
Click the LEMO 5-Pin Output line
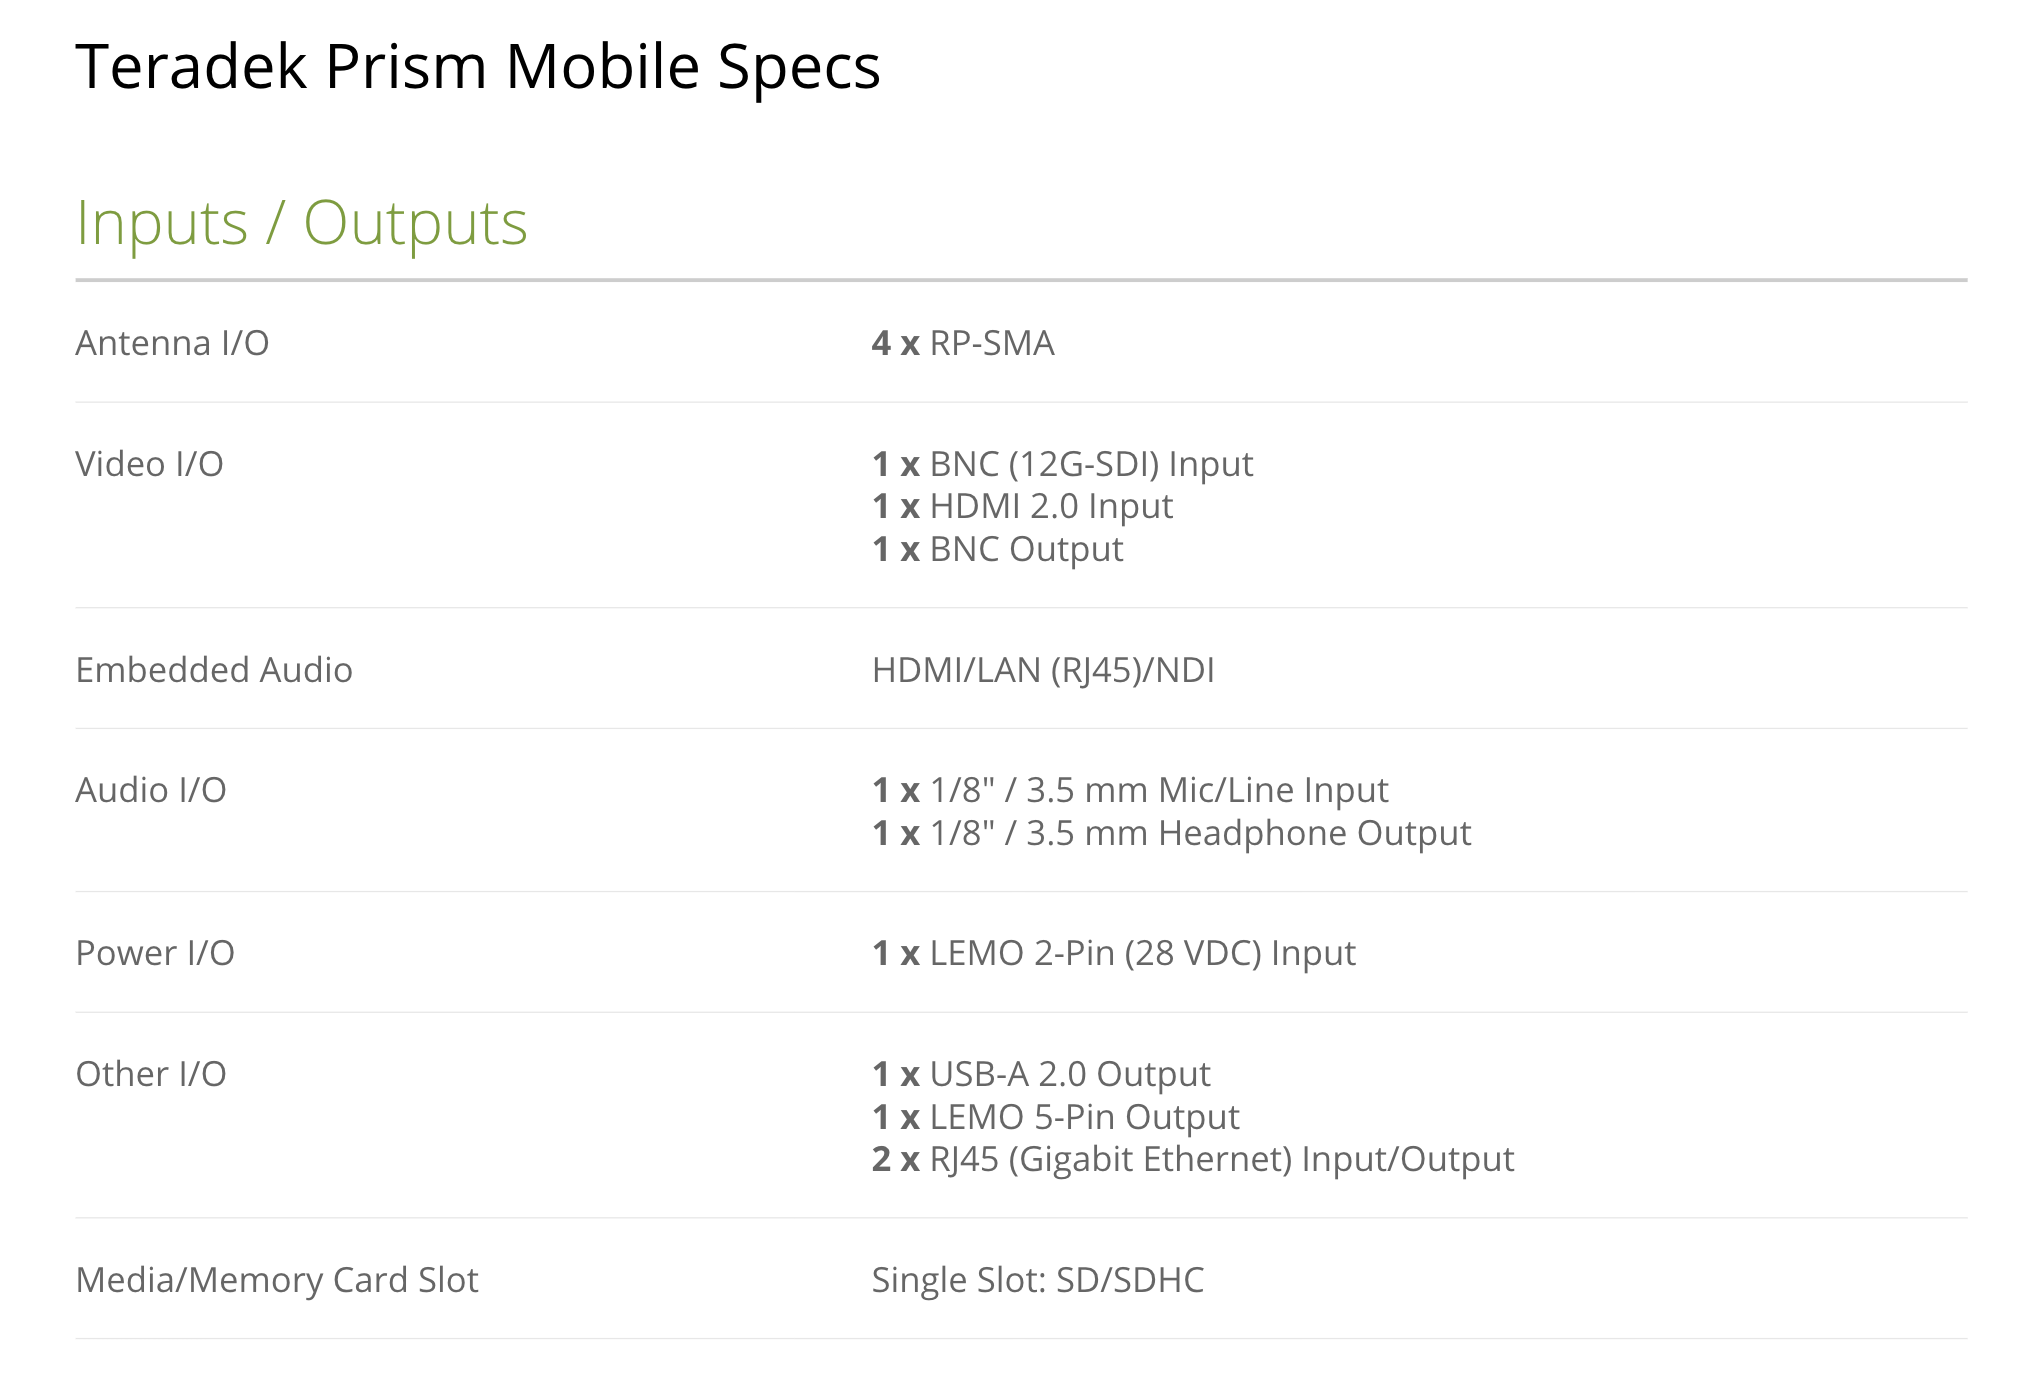1055,1117
